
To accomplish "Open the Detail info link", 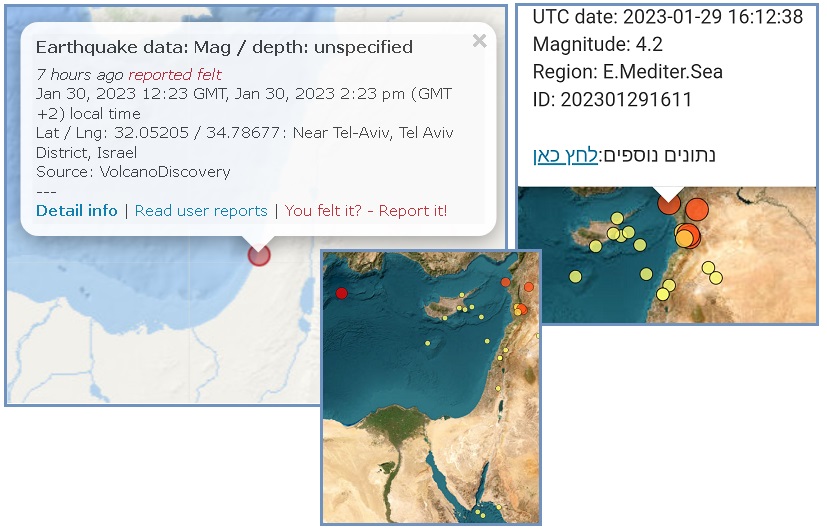I will click(76, 210).
